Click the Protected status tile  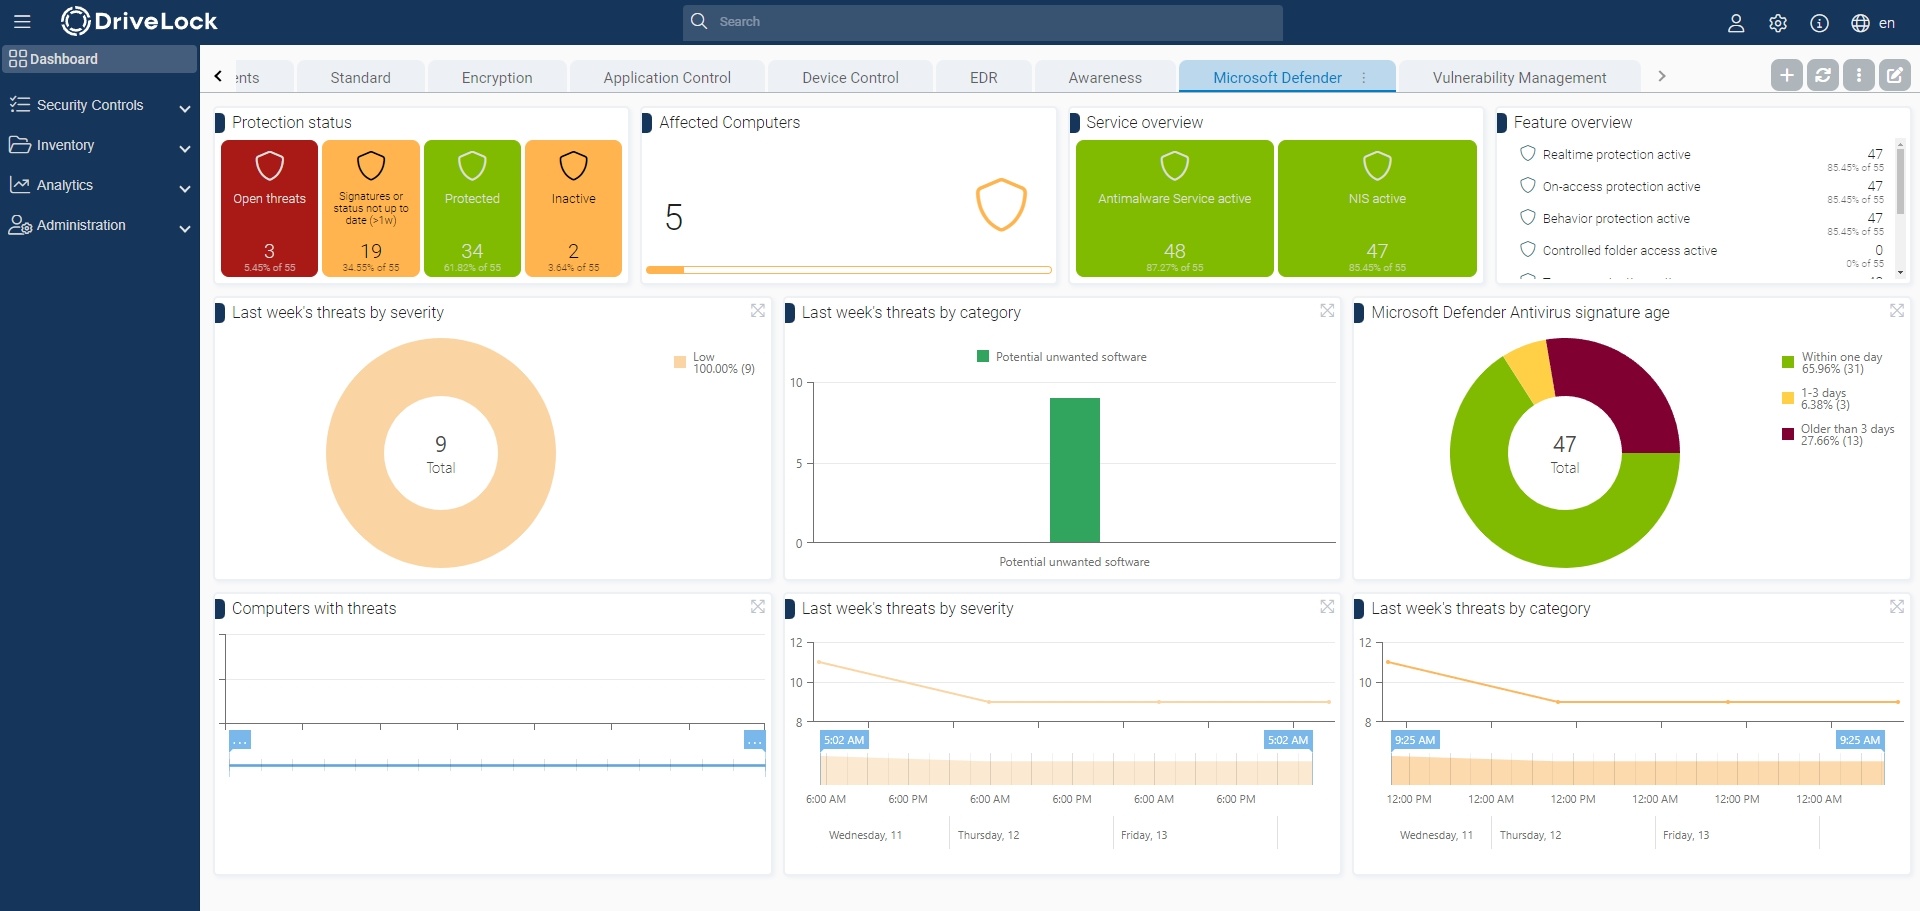pyautogui.click(x=472, y=208)
